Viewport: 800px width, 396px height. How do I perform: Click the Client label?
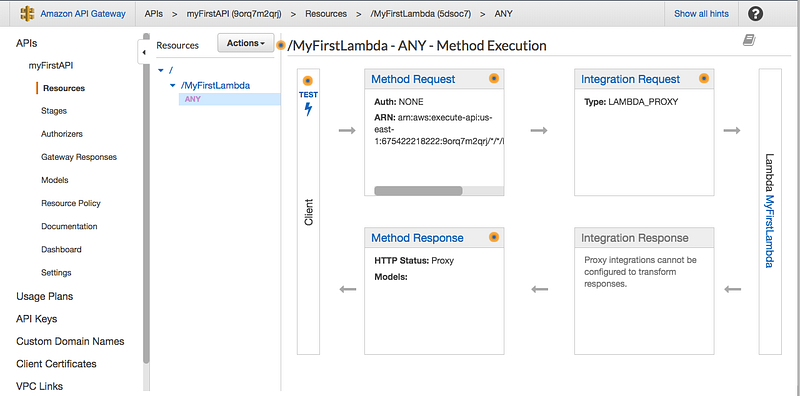pos(308,212)
